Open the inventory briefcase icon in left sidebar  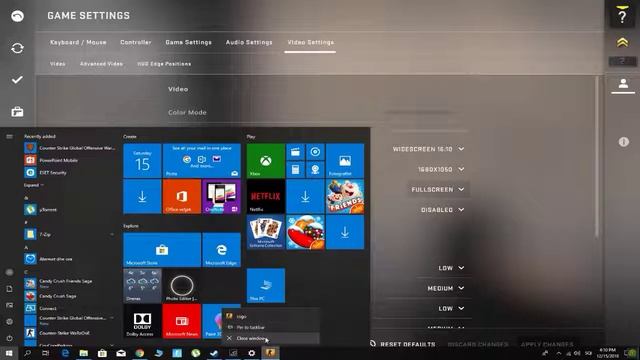(17, 111)
